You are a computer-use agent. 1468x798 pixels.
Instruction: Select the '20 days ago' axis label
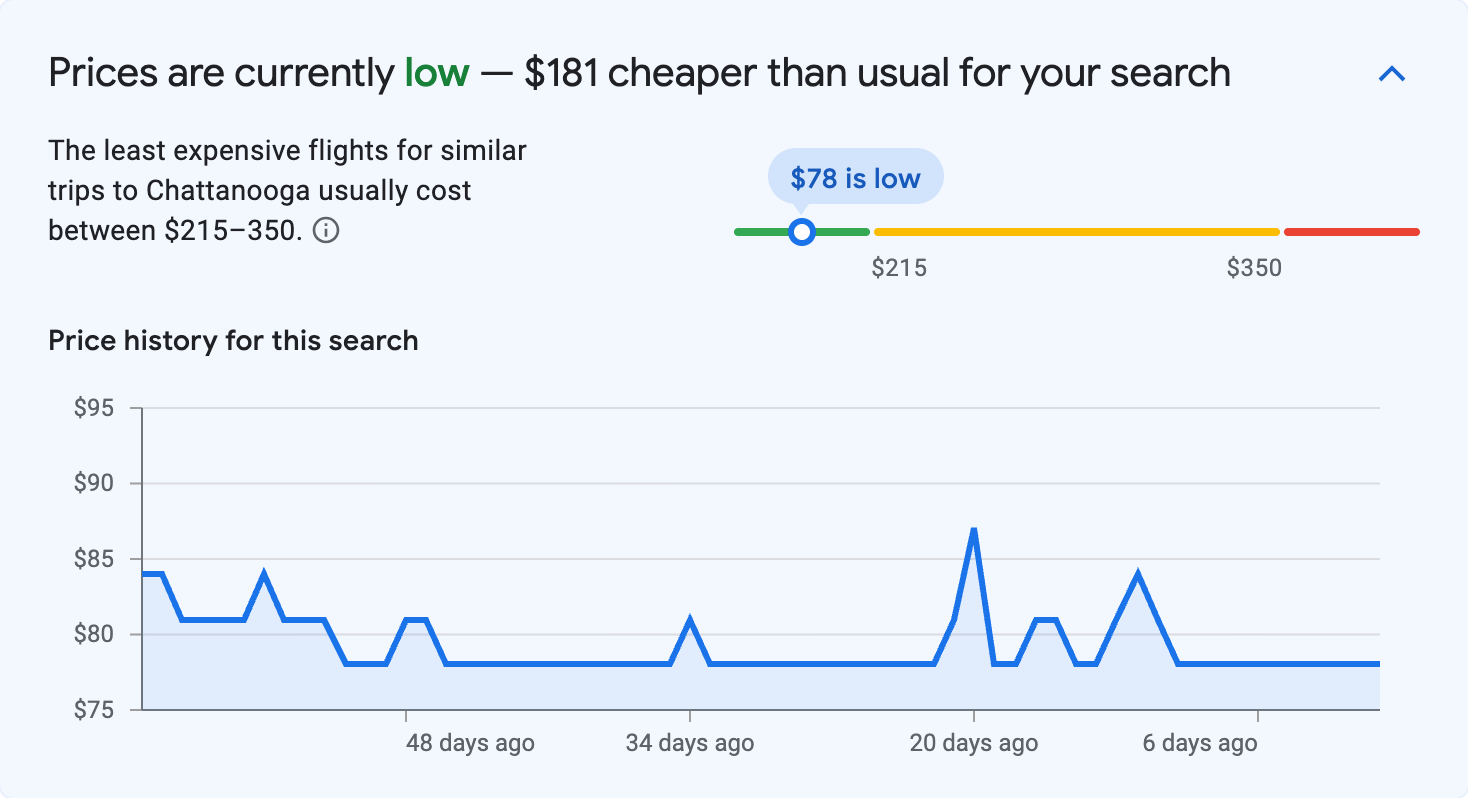click(x=972, y=743)
